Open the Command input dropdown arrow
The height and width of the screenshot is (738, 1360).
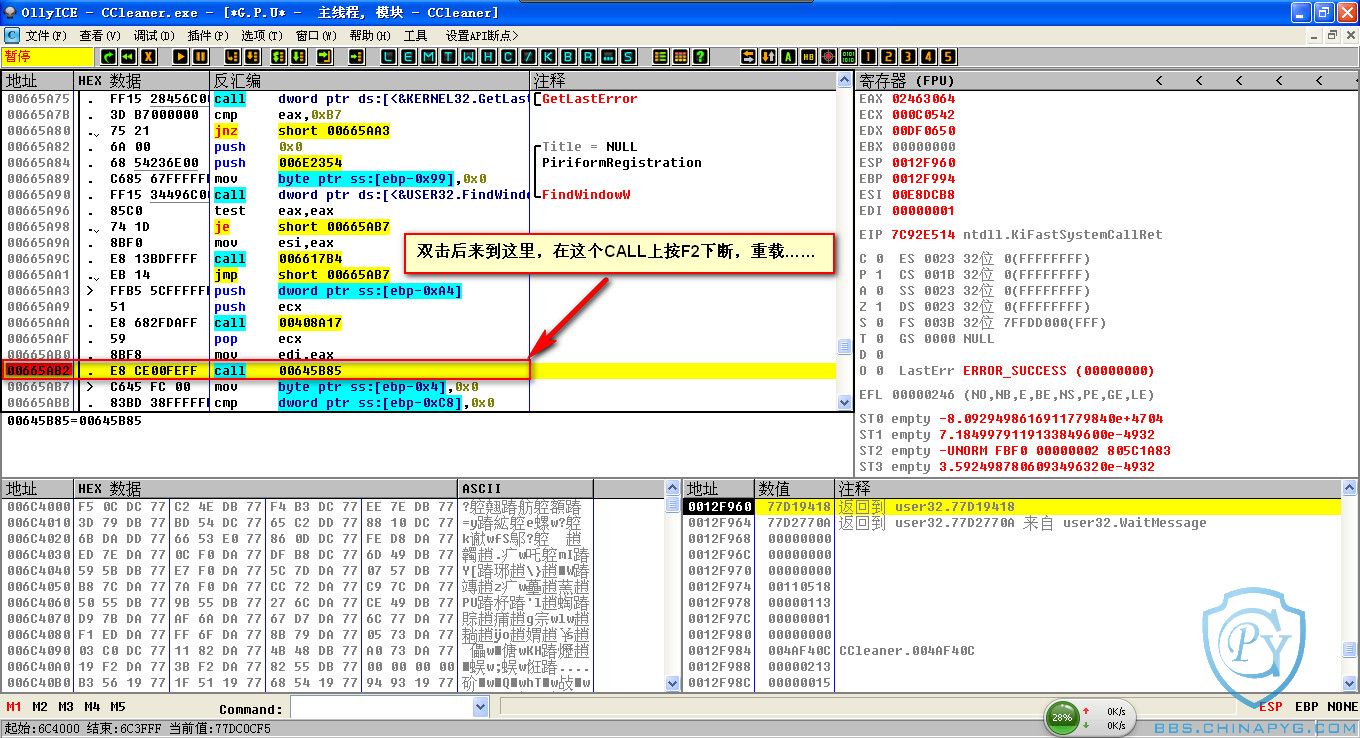[480, 707]
